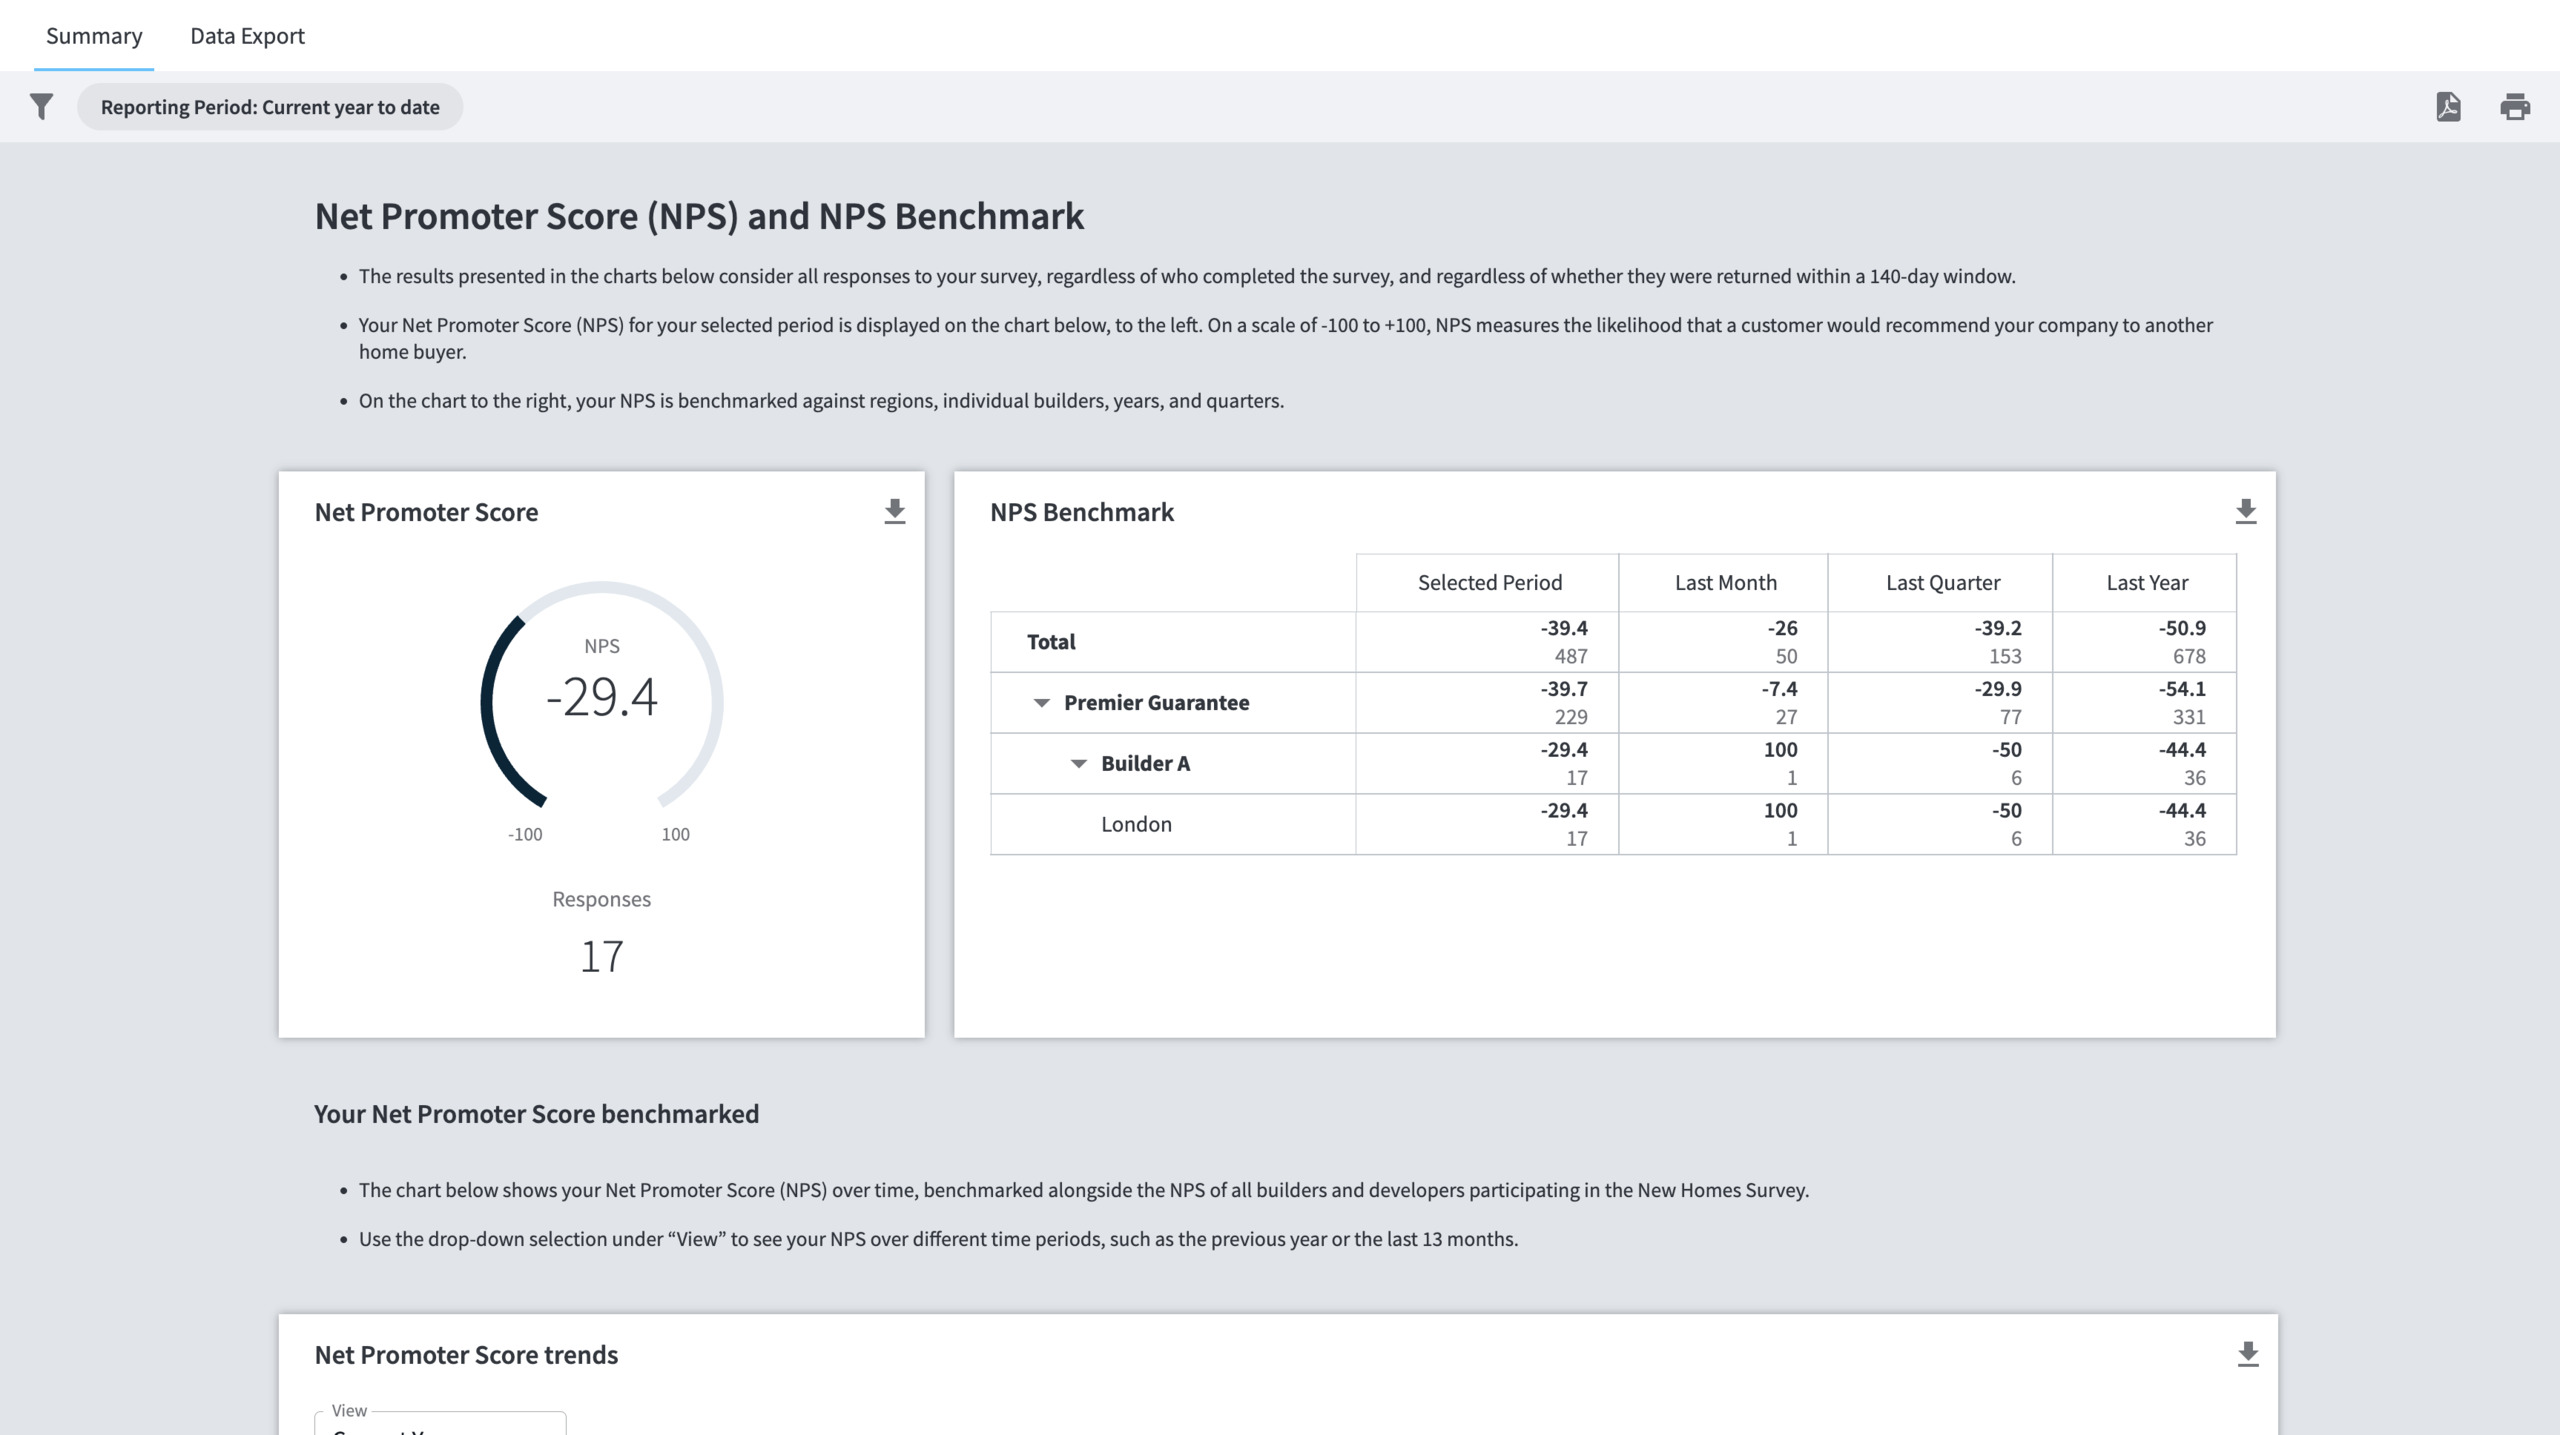Screen dimensions: 2560x1435
Task: Click the Last Month column header
Action: click(1725, 583)
